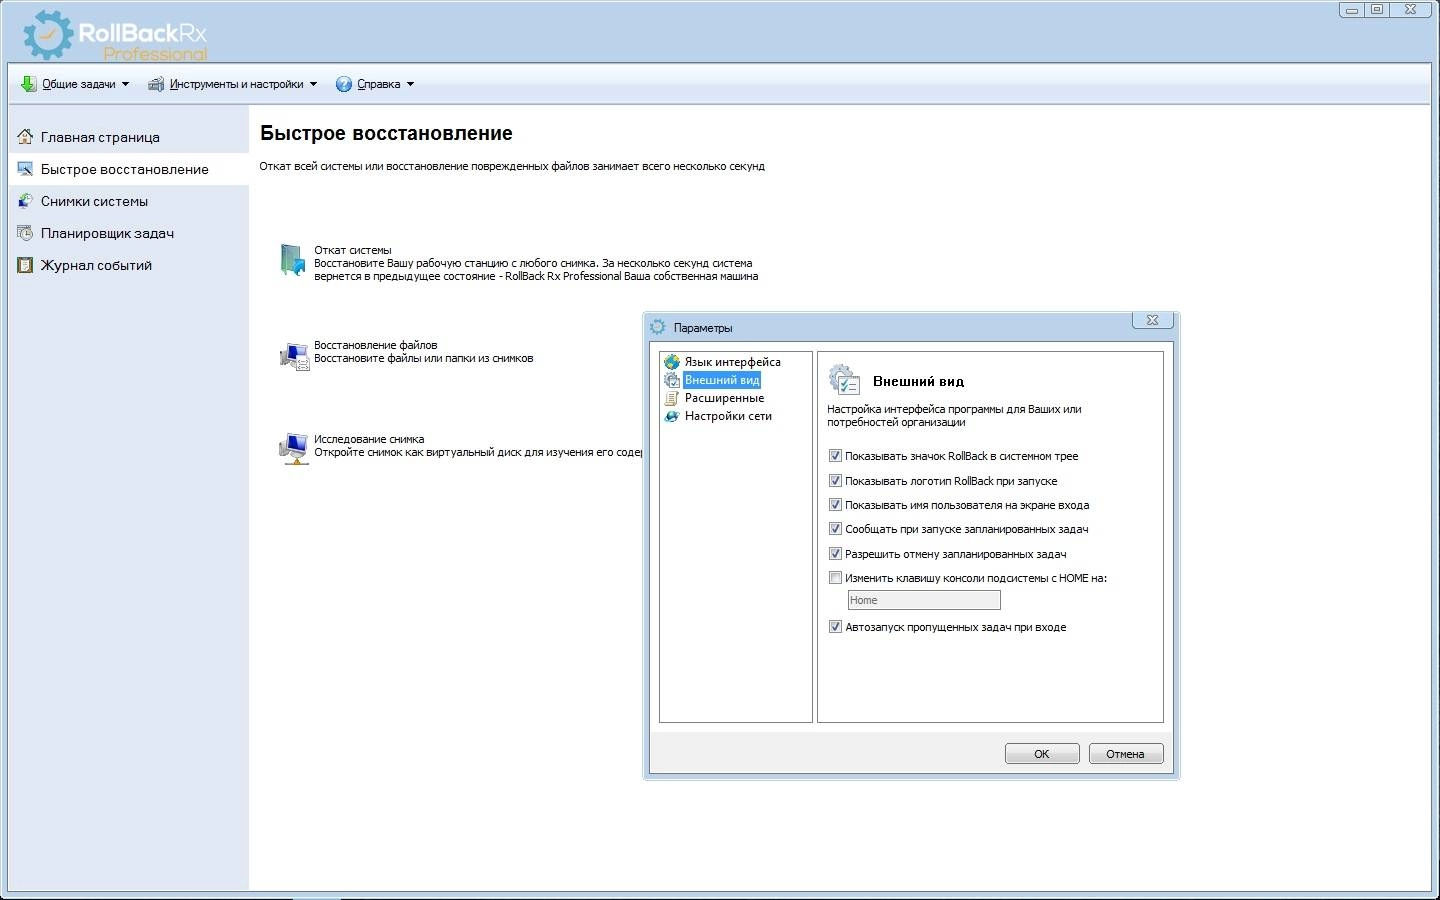Open the Общие задачи menu
This screenshot has width=1440, height=900.
pos(79,84)
